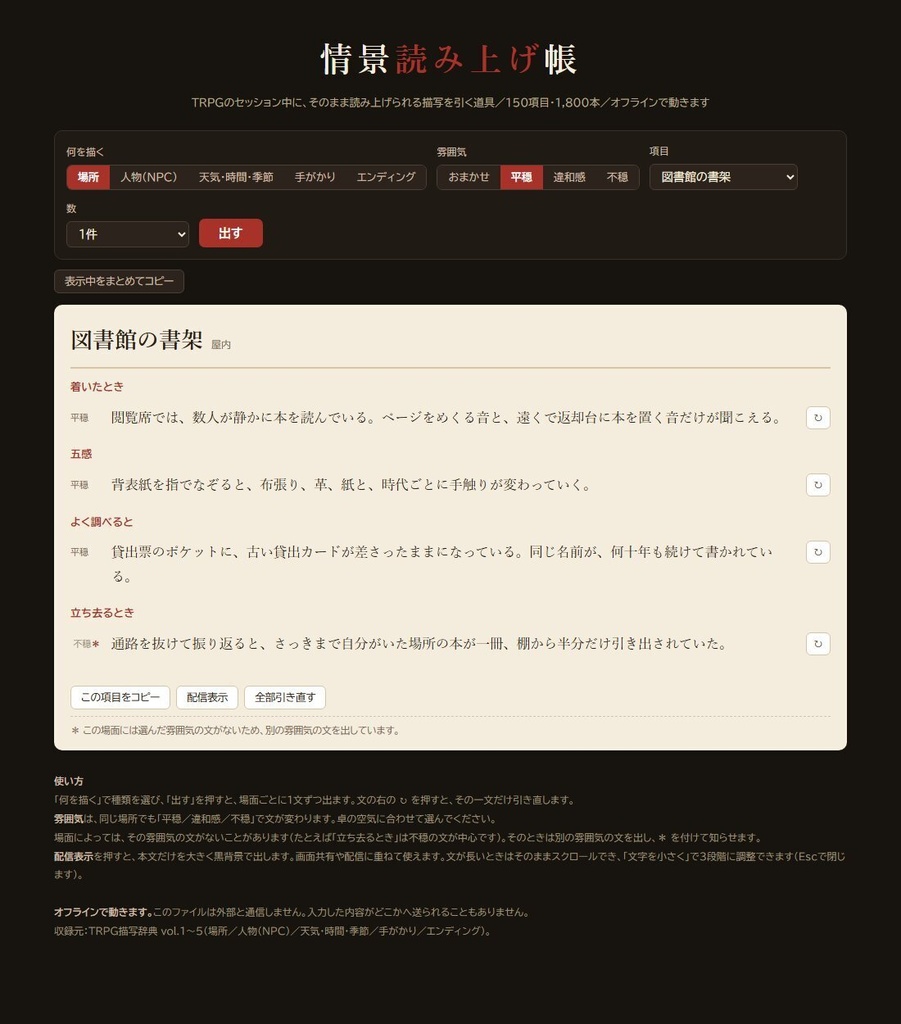Screen dimensions: 901x1024
Task: Redraw the 着いたとき sentence with its refresh icon
Action: coord(818,418)
